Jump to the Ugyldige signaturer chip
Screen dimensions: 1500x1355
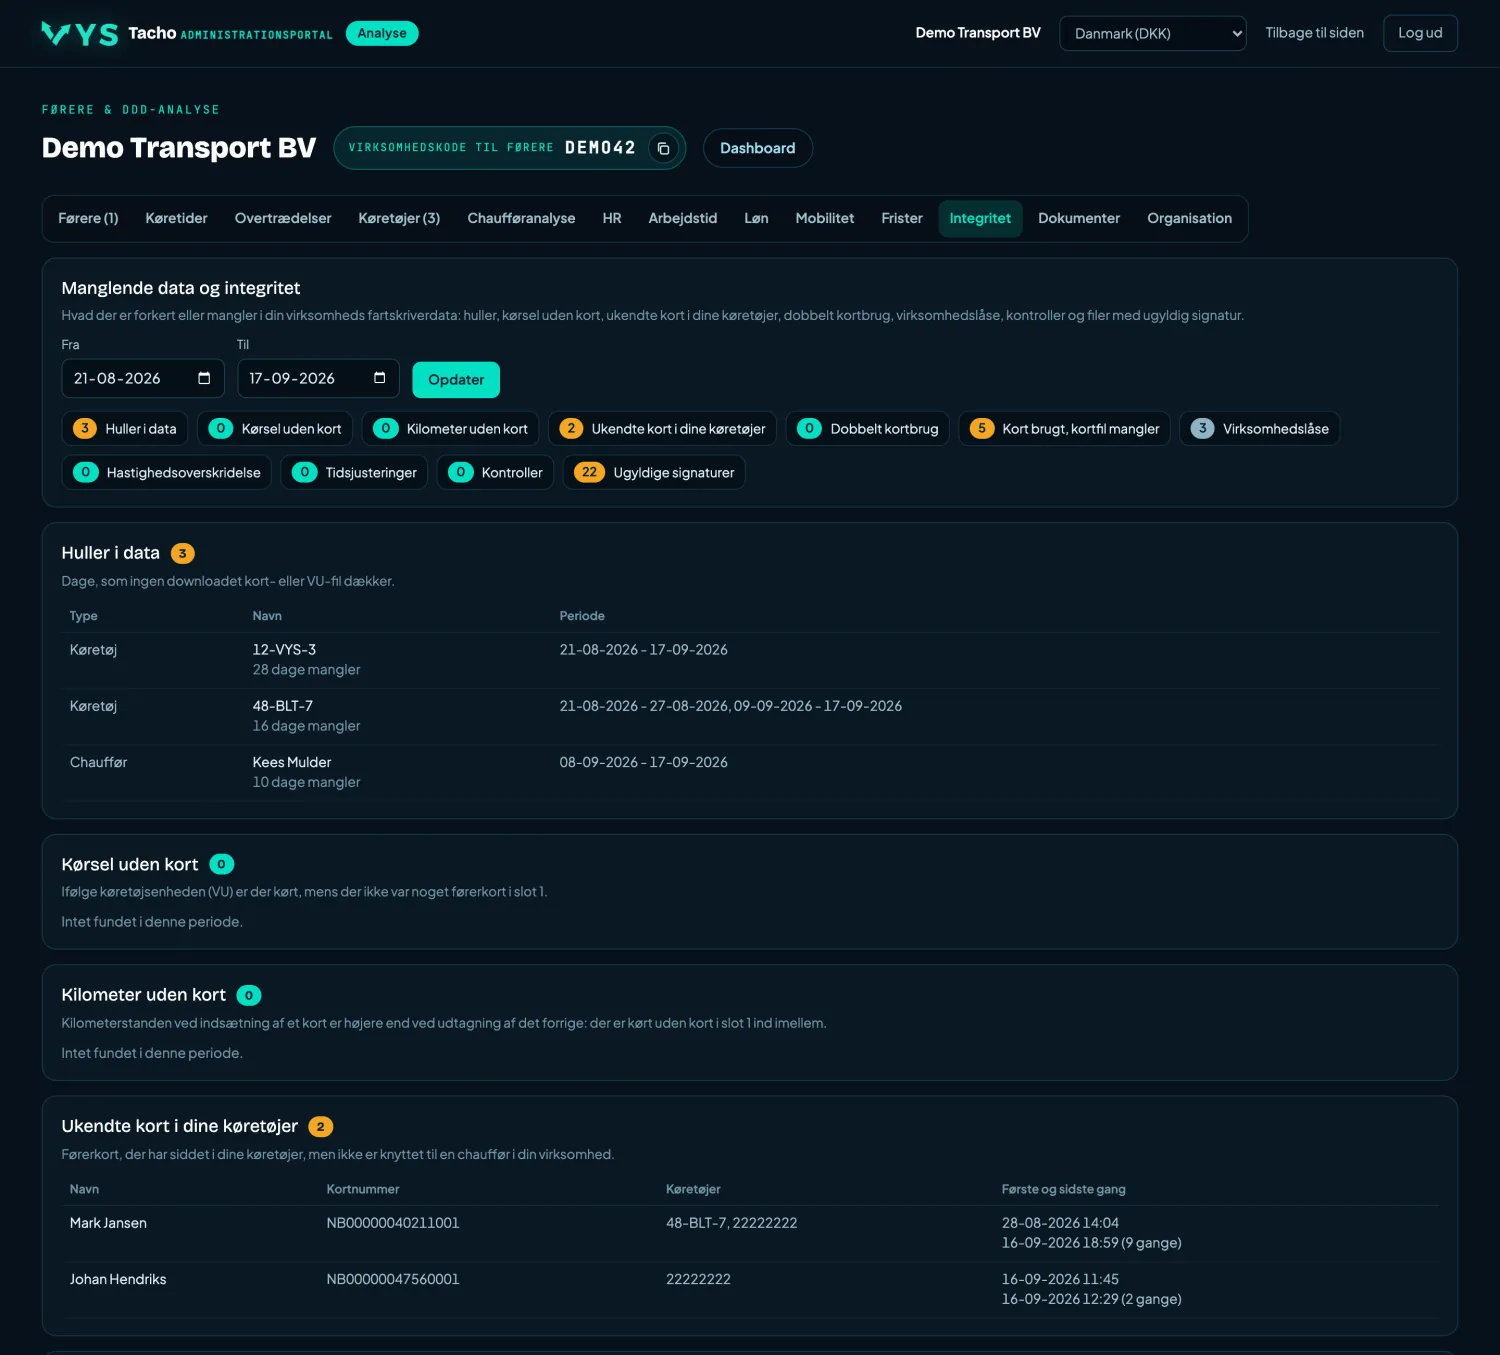[654, 472]
